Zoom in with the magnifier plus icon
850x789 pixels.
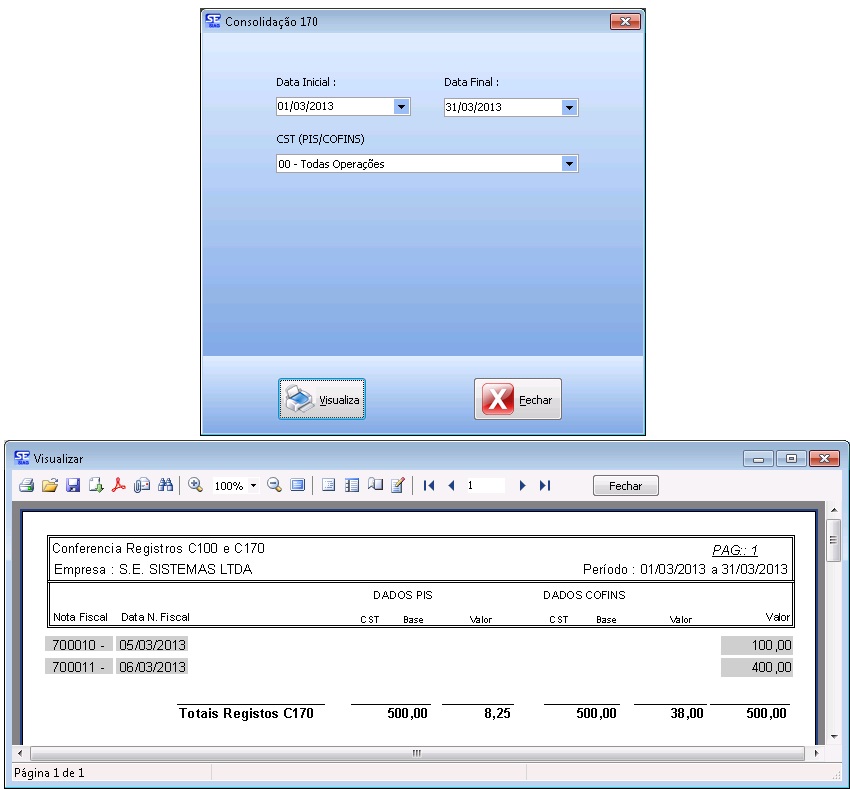click(195, 485)
